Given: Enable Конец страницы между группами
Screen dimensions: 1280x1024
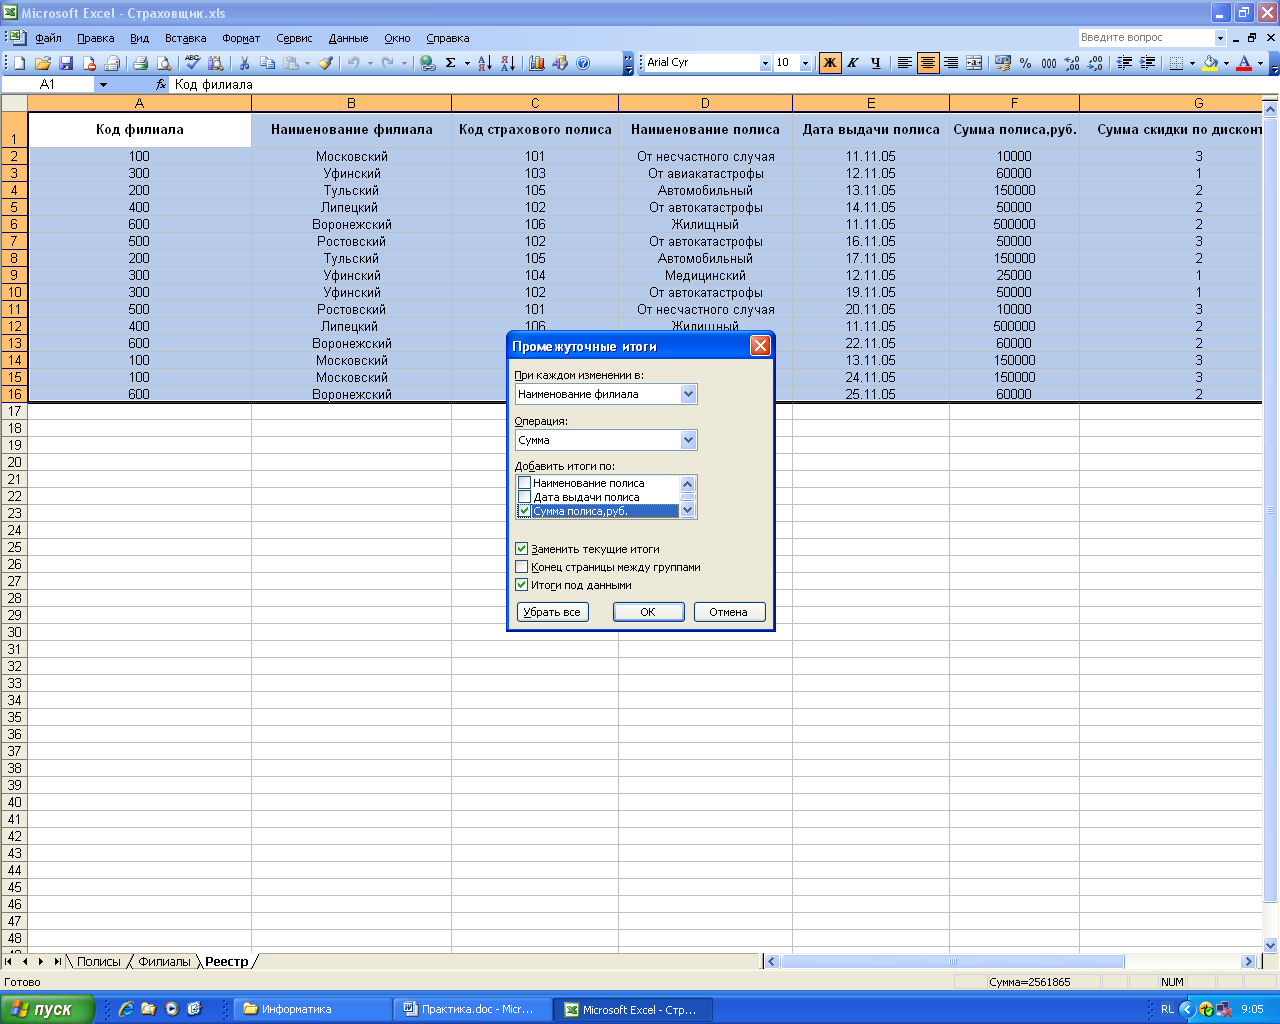Looking at the screenshot, I should [x=521, y=567].
